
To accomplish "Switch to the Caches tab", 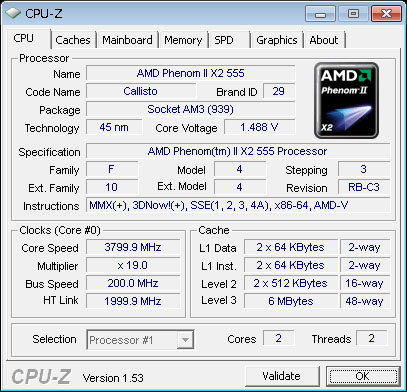I will (x=73, y=40).
